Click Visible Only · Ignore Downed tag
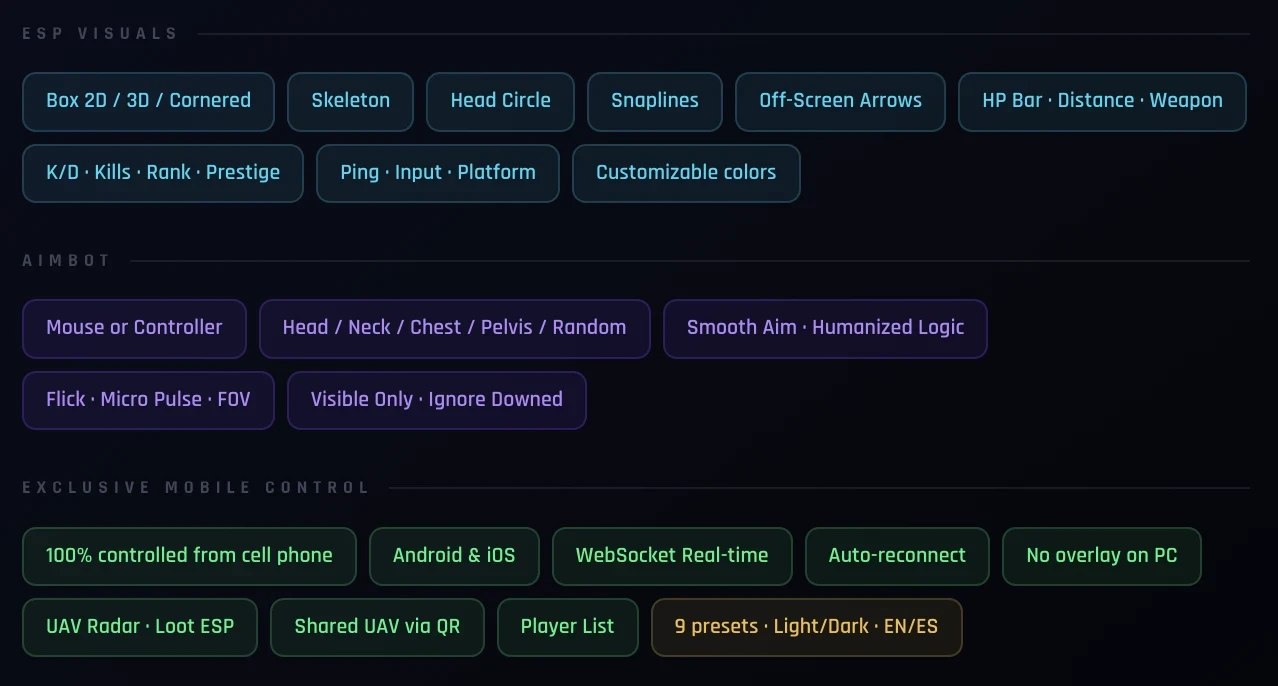Screen dimensions: 1278x686 (x=437, y=400)
